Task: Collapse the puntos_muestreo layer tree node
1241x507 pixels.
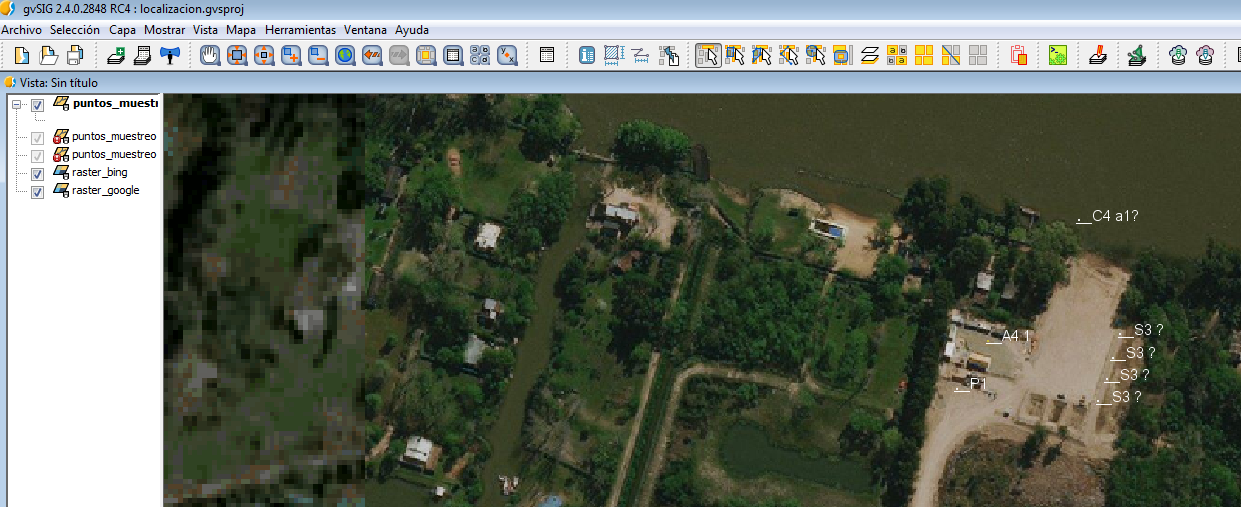Action: 17,104
